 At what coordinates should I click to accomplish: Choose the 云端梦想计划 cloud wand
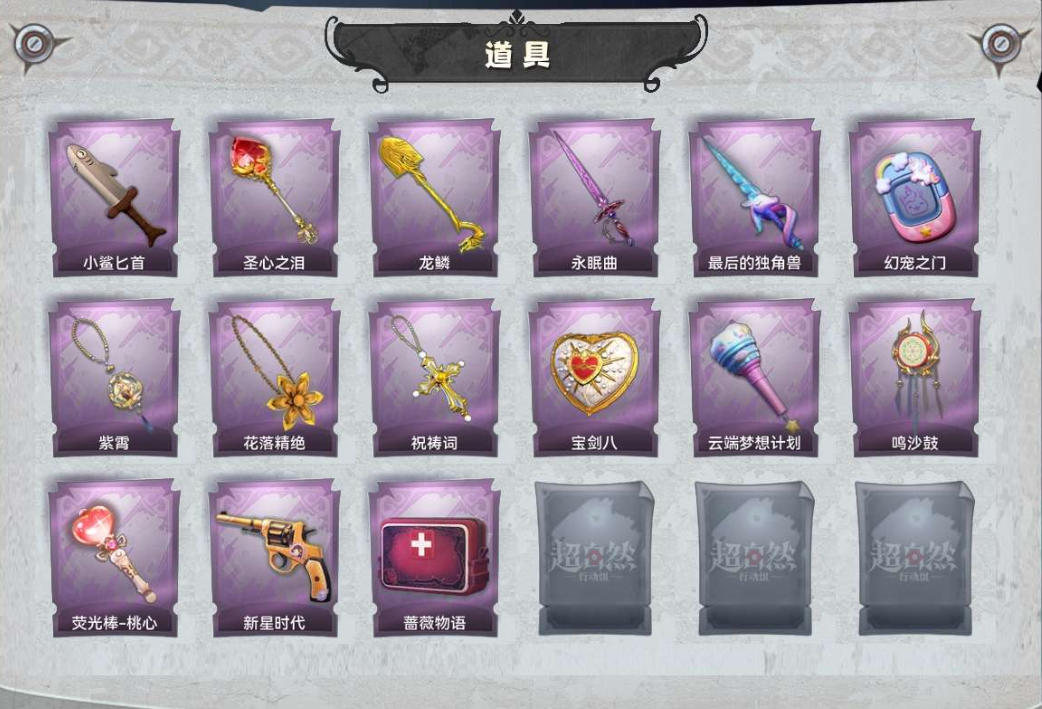tap(754, 377)
